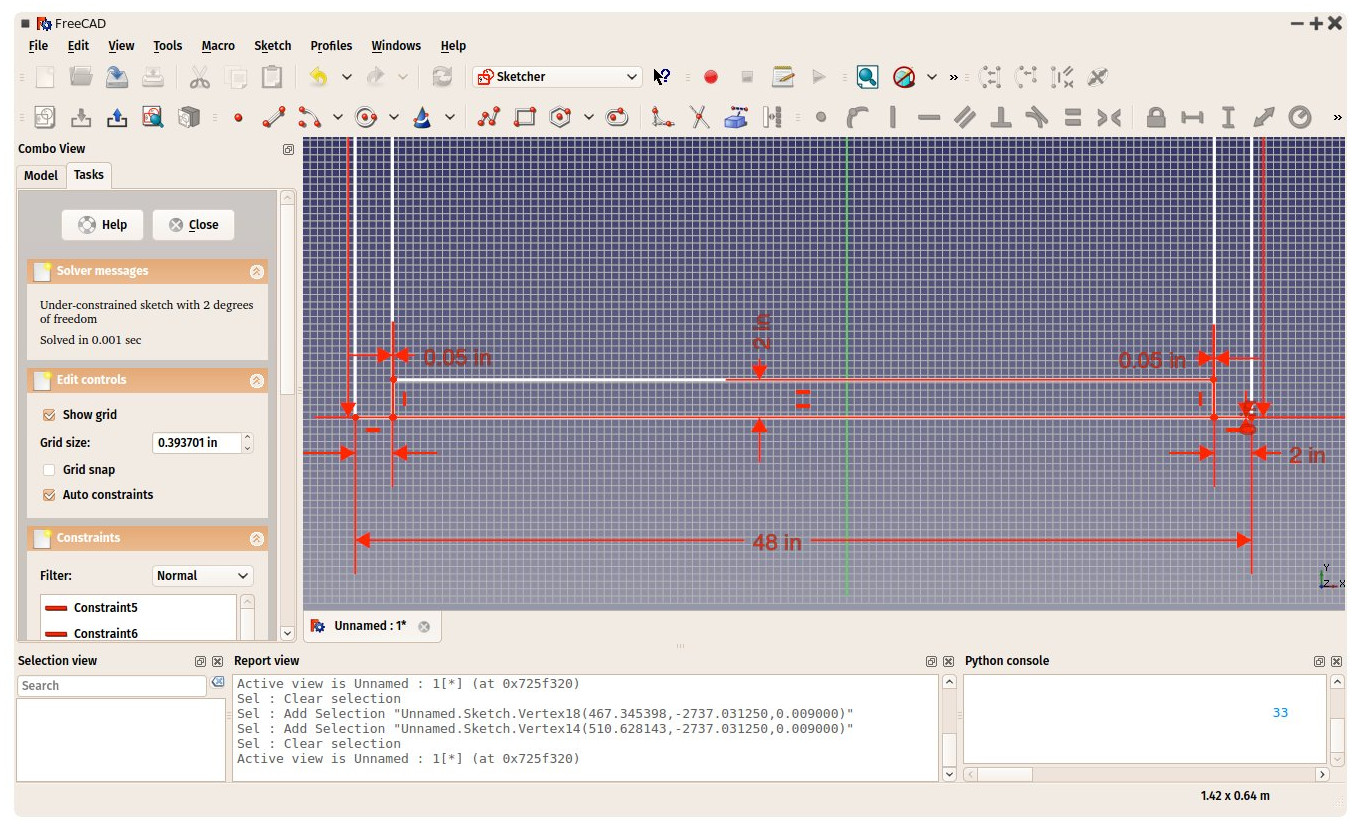The width and height of the screenshot is (1363, 830).
Task: Toggle the Auto constraints checkbox
Action: (x=49, y=495)
